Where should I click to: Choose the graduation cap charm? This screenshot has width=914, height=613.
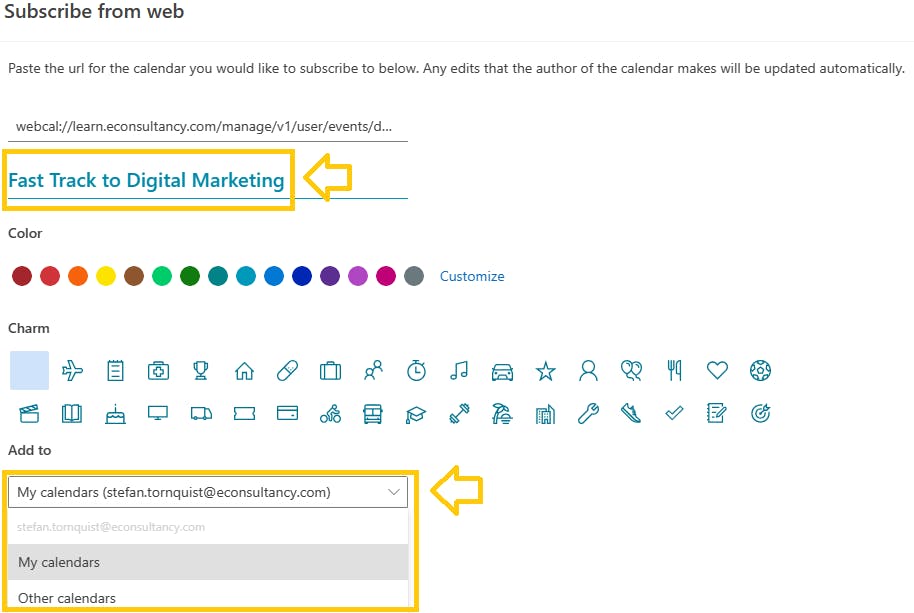point(416,413)
